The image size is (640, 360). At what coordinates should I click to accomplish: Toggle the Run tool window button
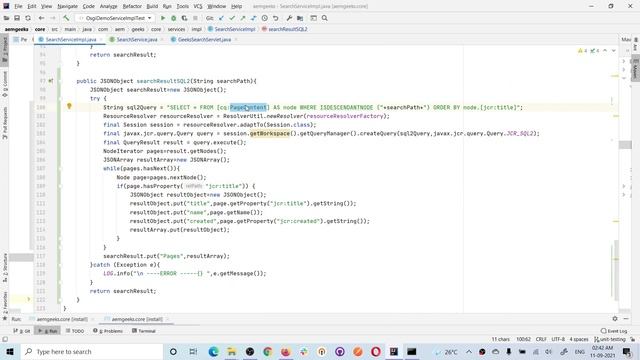pos(47,331)
